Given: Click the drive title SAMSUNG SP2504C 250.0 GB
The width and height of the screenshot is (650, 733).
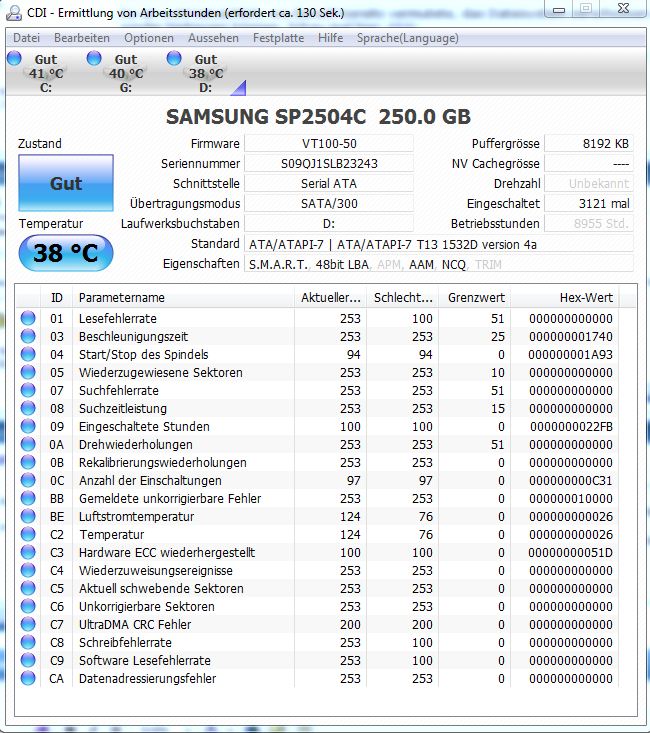Looking at the screenshot, I should tap(318, 117).
